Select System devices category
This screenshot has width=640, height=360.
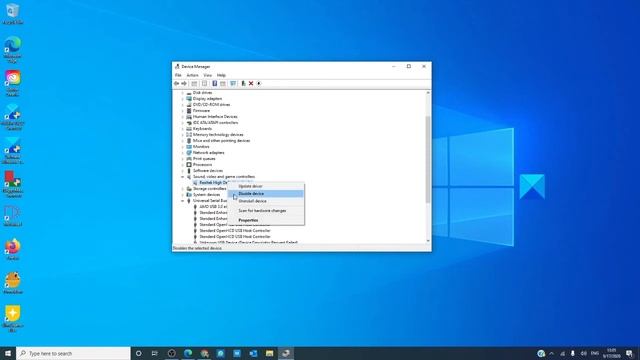[206, 195]
